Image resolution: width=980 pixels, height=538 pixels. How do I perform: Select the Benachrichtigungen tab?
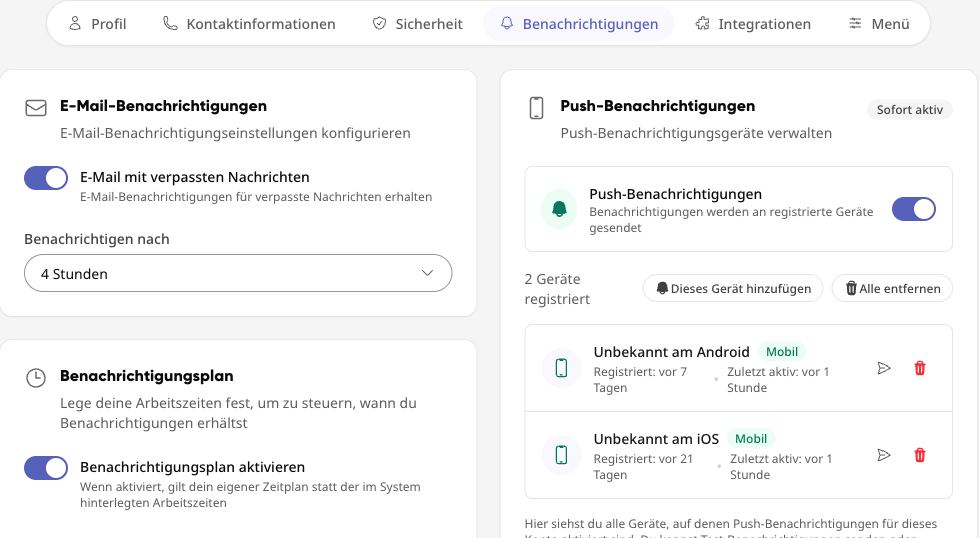pos(579,24)
